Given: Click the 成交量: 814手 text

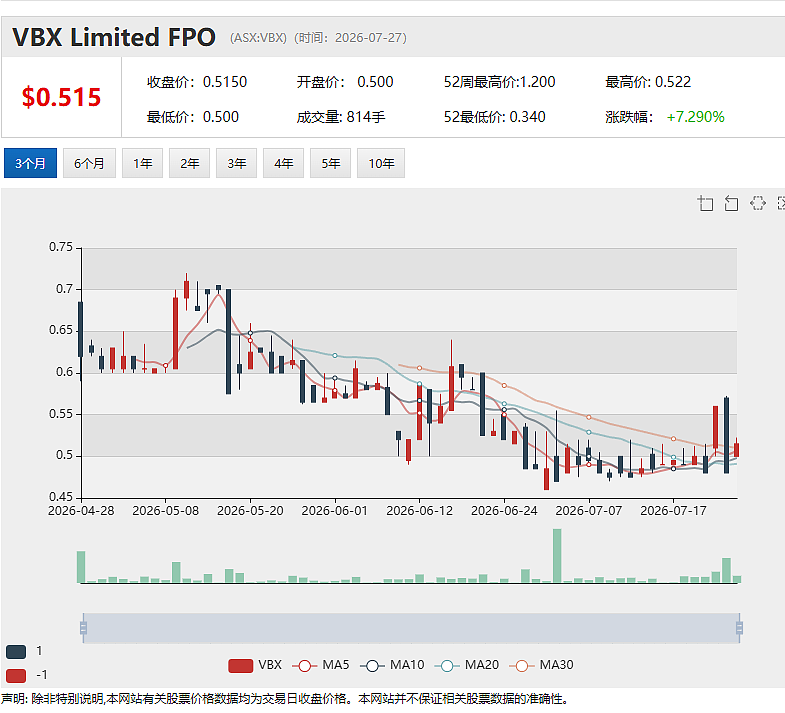Looking at the screenshot, I should coord(341,117).
